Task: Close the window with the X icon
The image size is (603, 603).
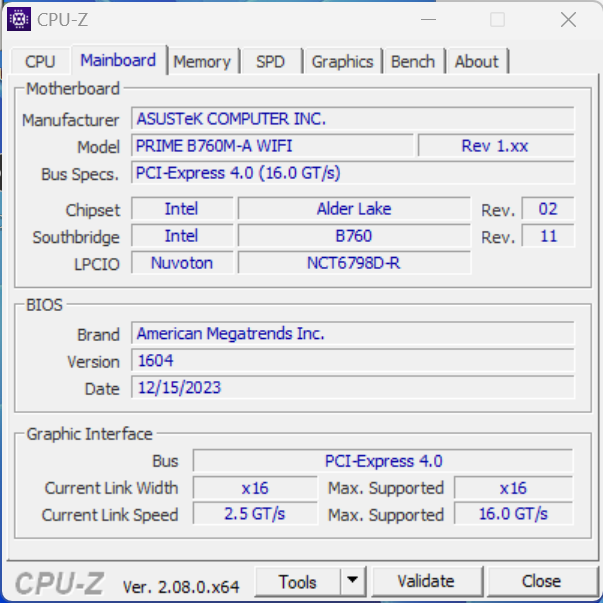Action: (568, 19)
